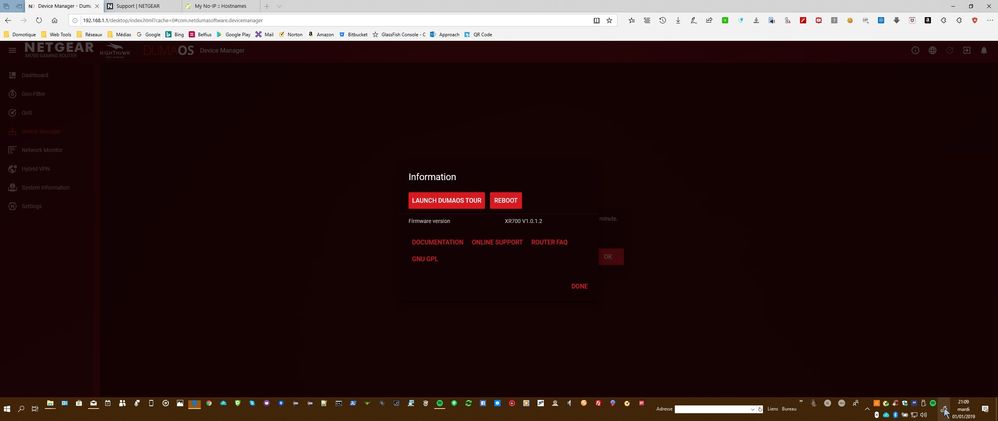
Task: Open System Information in the sidebar
Action: (x=39, y=187)
